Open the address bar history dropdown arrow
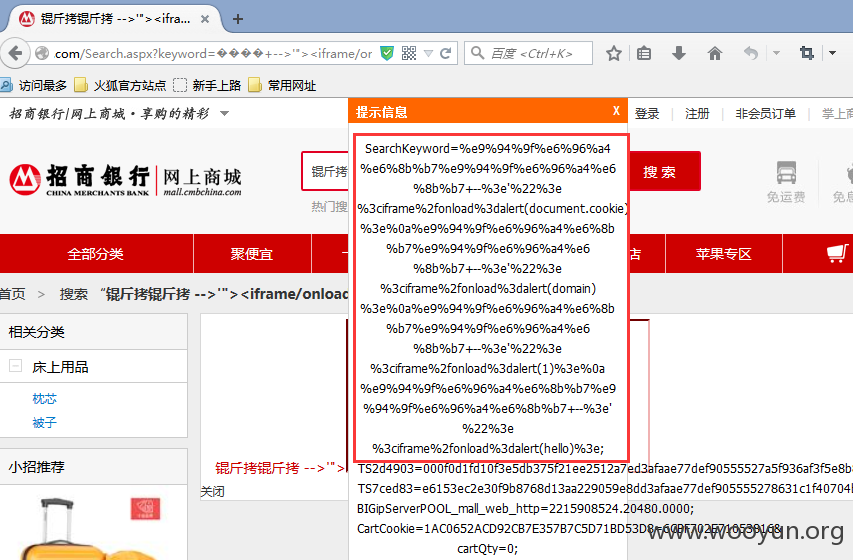The width and height of the screenshot is (853, 560). tap(429, 53)
